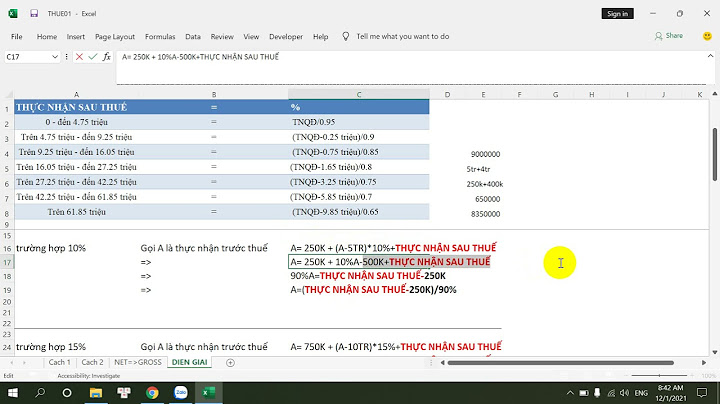Open the Developer tab
720x404 pixels.
pos(286,36)
